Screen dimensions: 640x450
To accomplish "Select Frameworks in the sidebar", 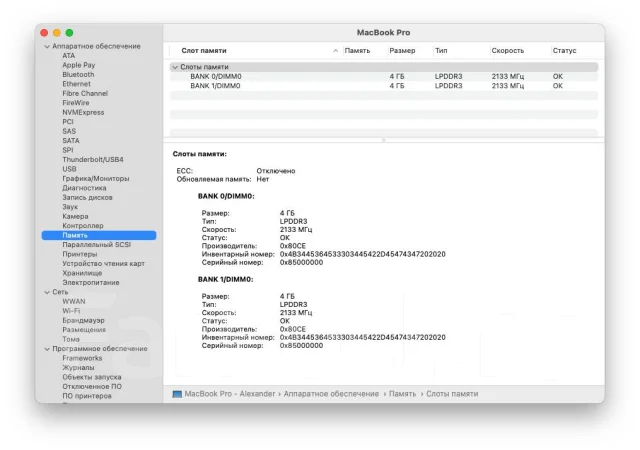I will point(82,358).
